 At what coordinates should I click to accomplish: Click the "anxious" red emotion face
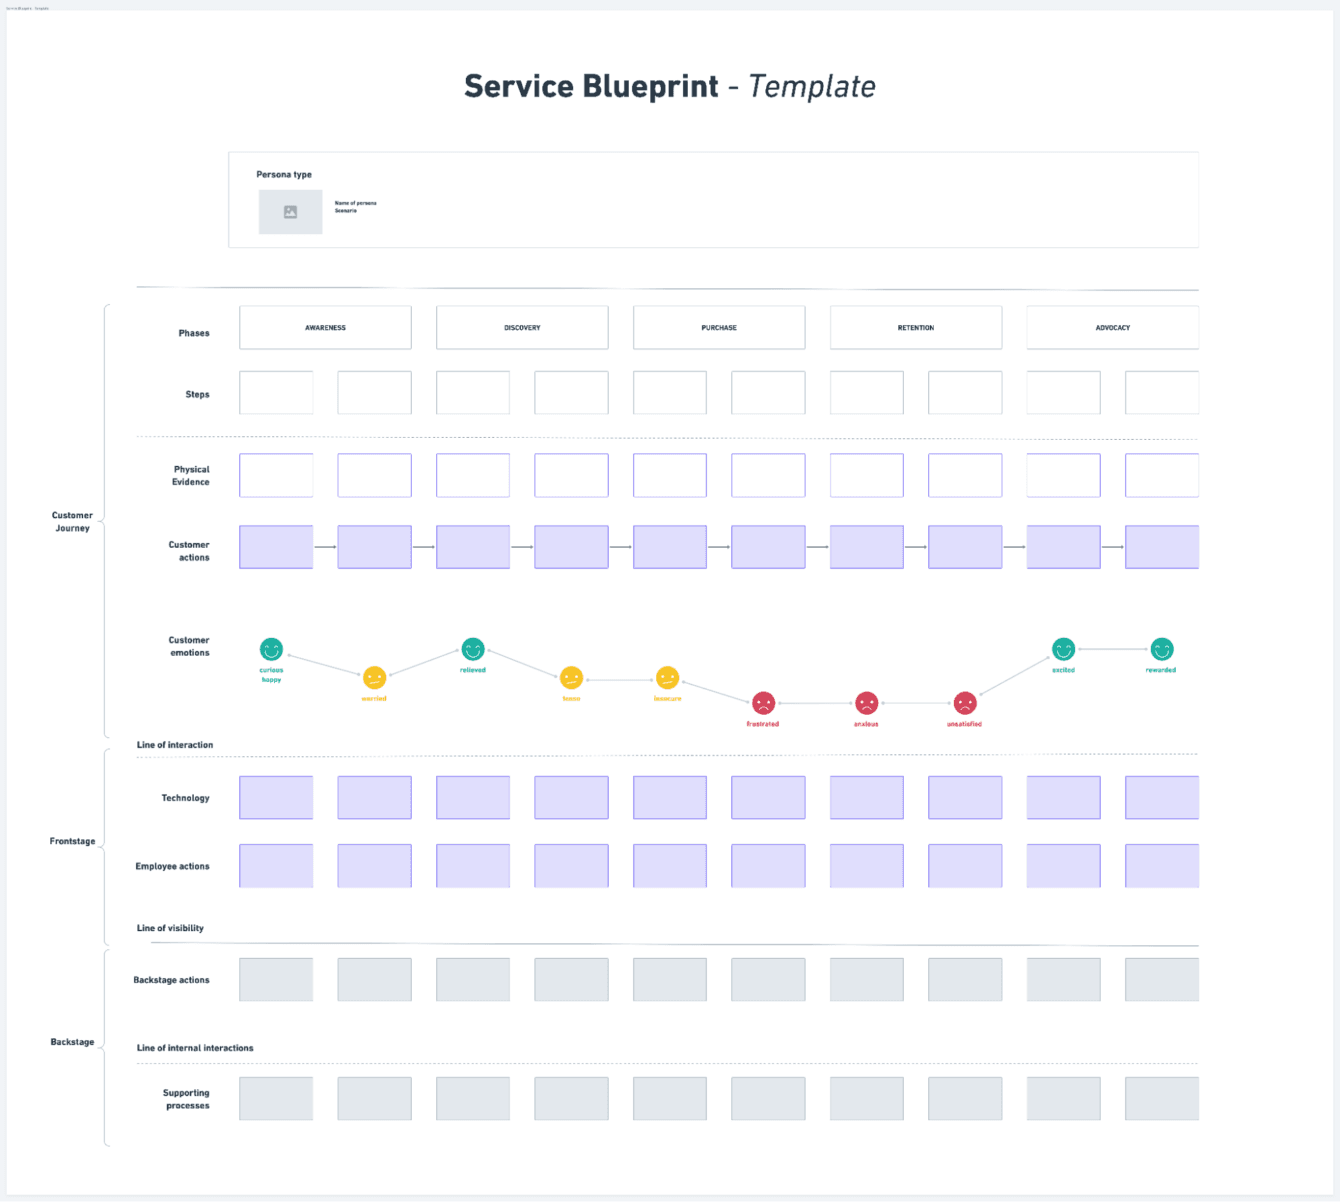866,704
